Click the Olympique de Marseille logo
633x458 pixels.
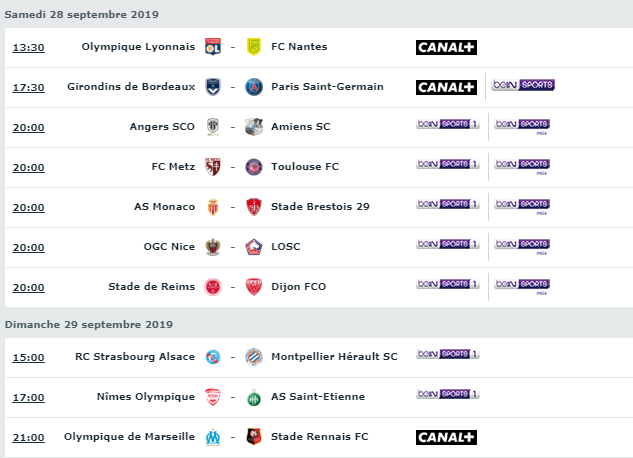213,437
